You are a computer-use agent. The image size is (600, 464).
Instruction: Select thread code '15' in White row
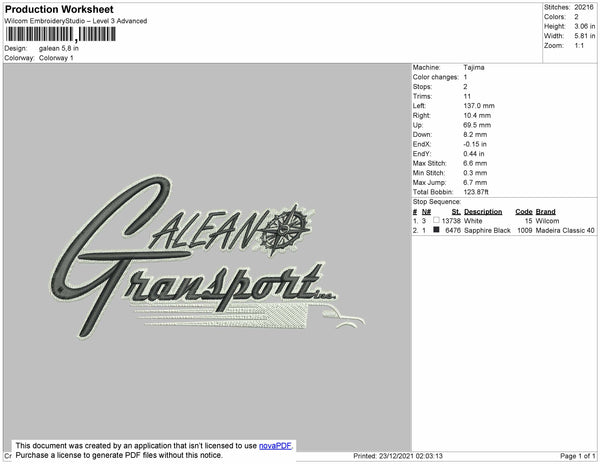(528, 221)
